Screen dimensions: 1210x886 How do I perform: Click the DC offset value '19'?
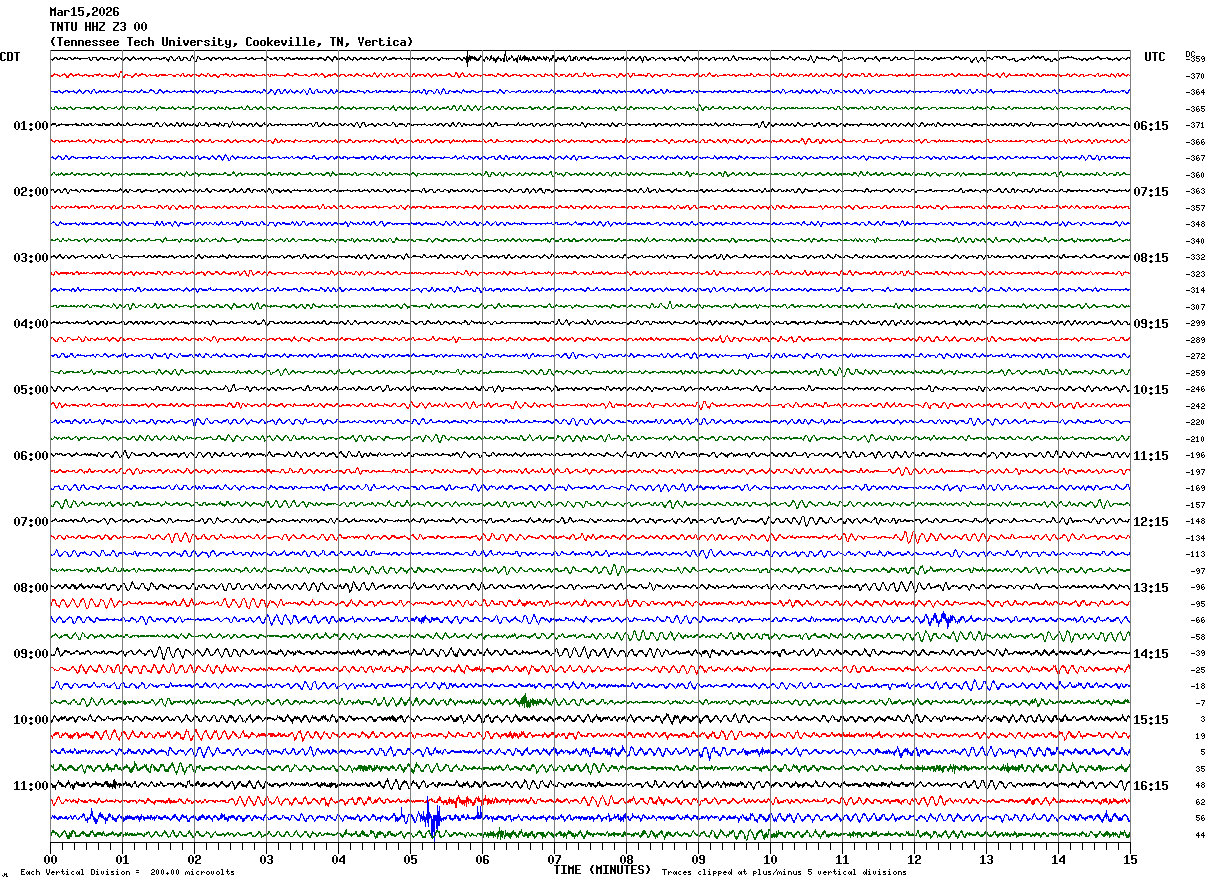[x=1200, y=736]
